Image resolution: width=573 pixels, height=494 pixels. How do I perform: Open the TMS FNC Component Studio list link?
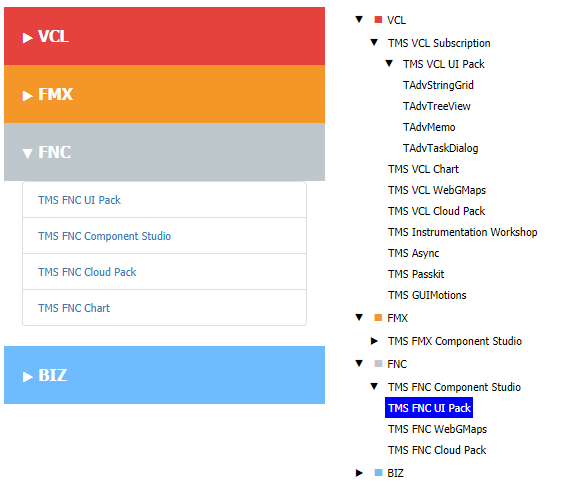tap(105, 236)
